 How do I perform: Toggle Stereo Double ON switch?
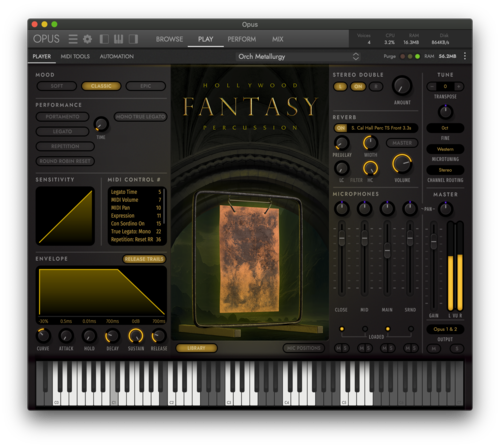(358, 86)
